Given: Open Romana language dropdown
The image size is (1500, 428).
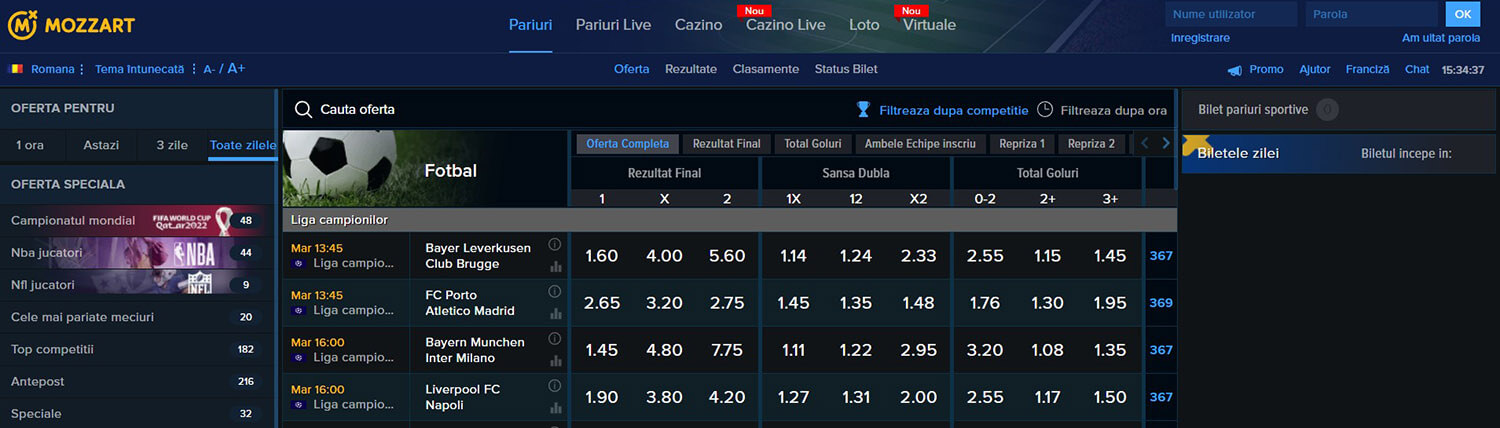Looking at the screenshot, I should tap(58, 69).
